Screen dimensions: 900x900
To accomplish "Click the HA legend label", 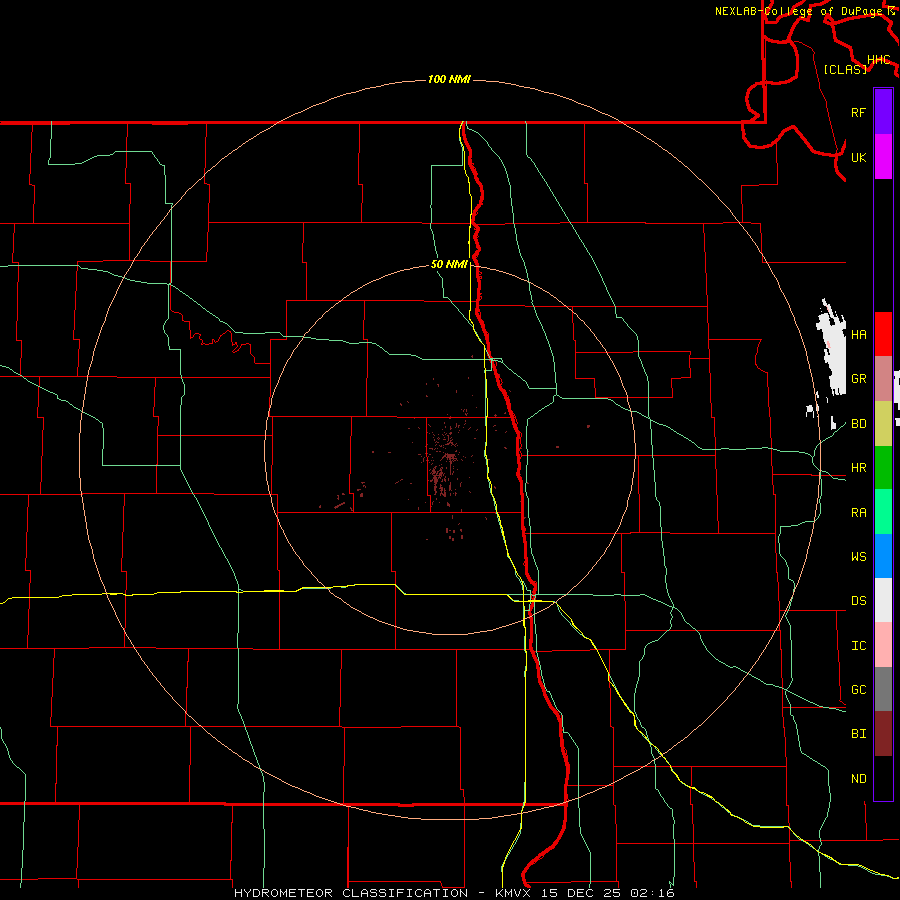I will click(x=858, y=335).
